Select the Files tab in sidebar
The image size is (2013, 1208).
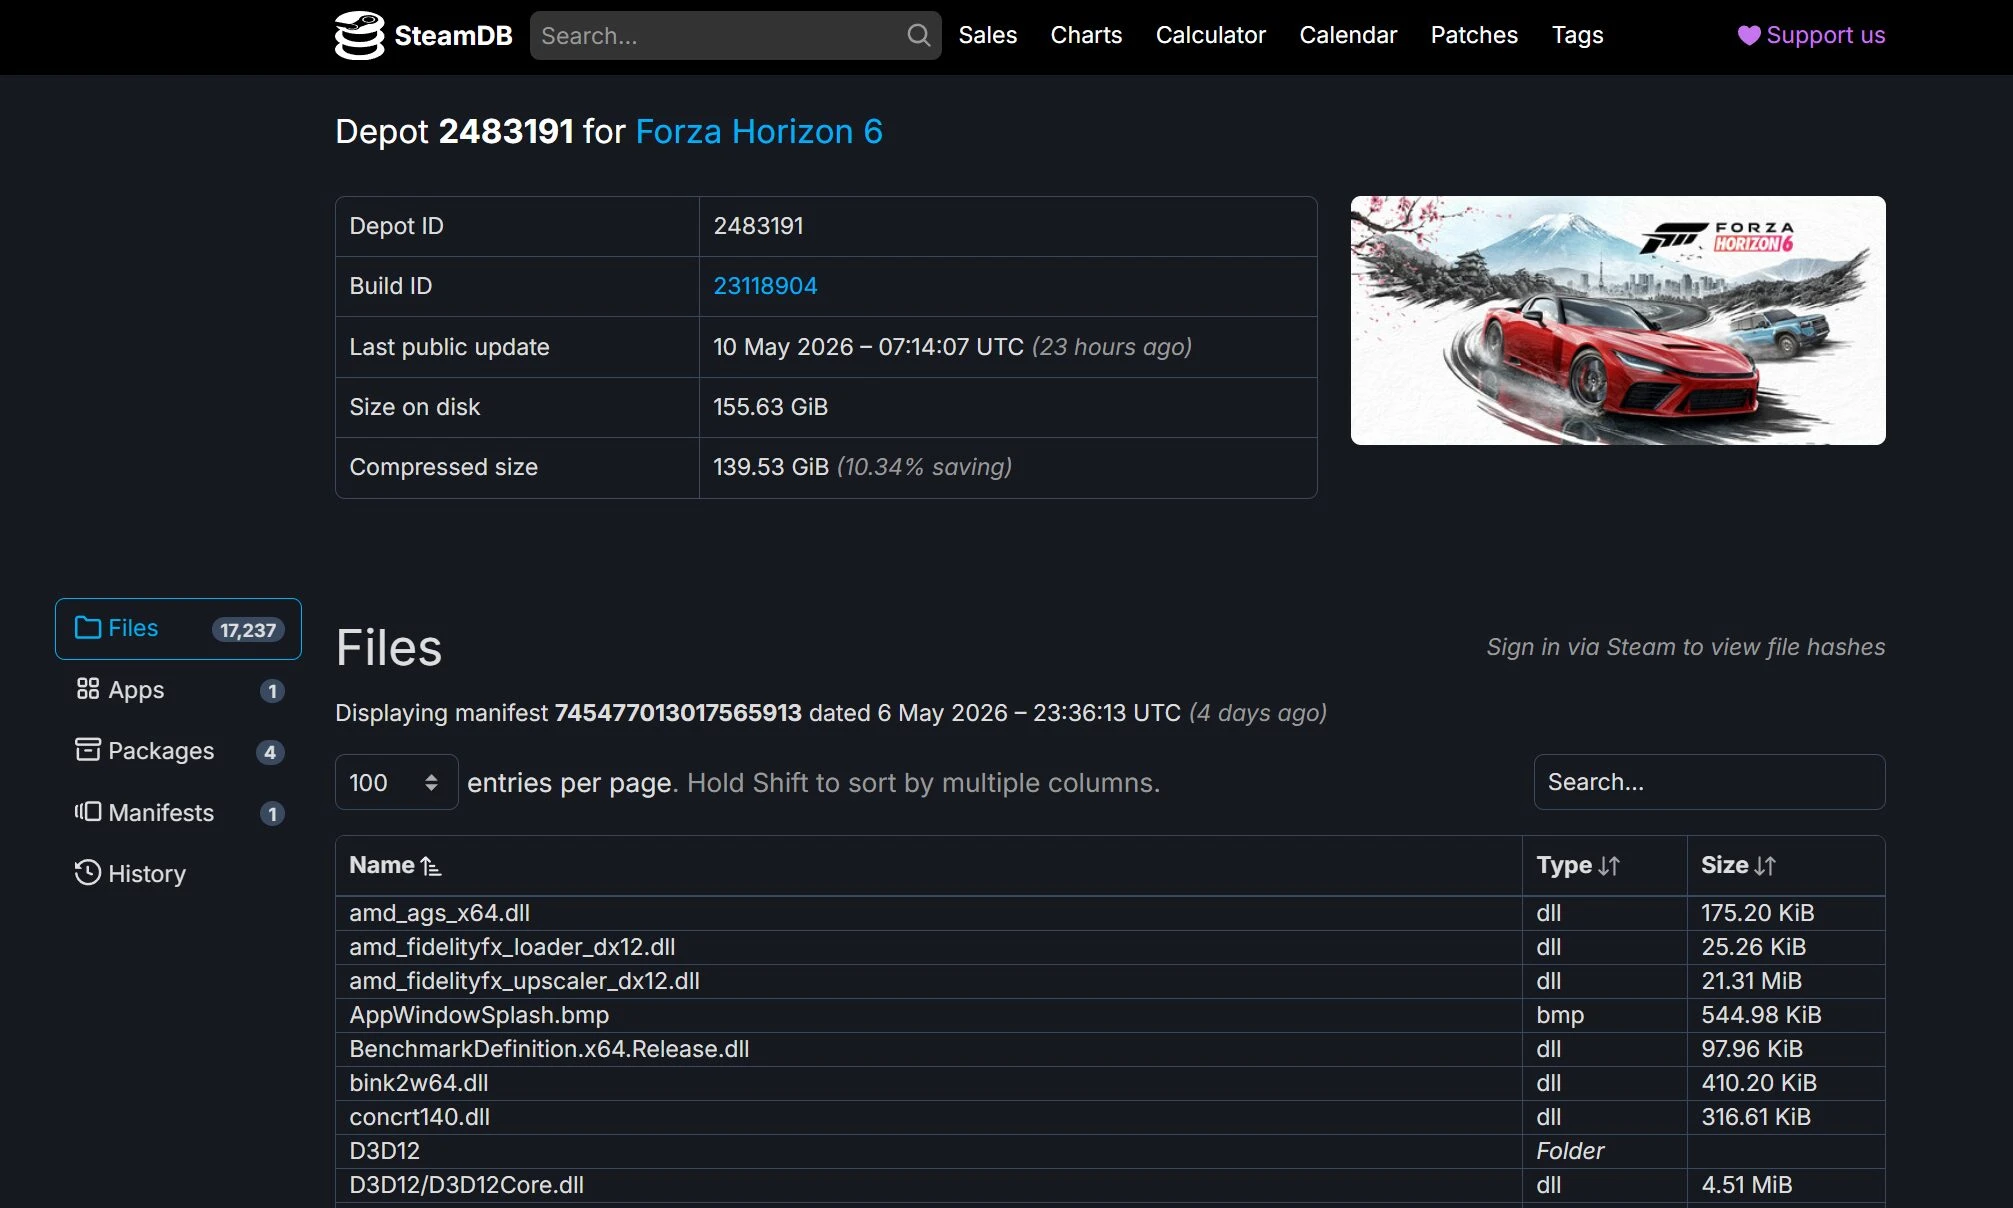click(x=178, y=629)
